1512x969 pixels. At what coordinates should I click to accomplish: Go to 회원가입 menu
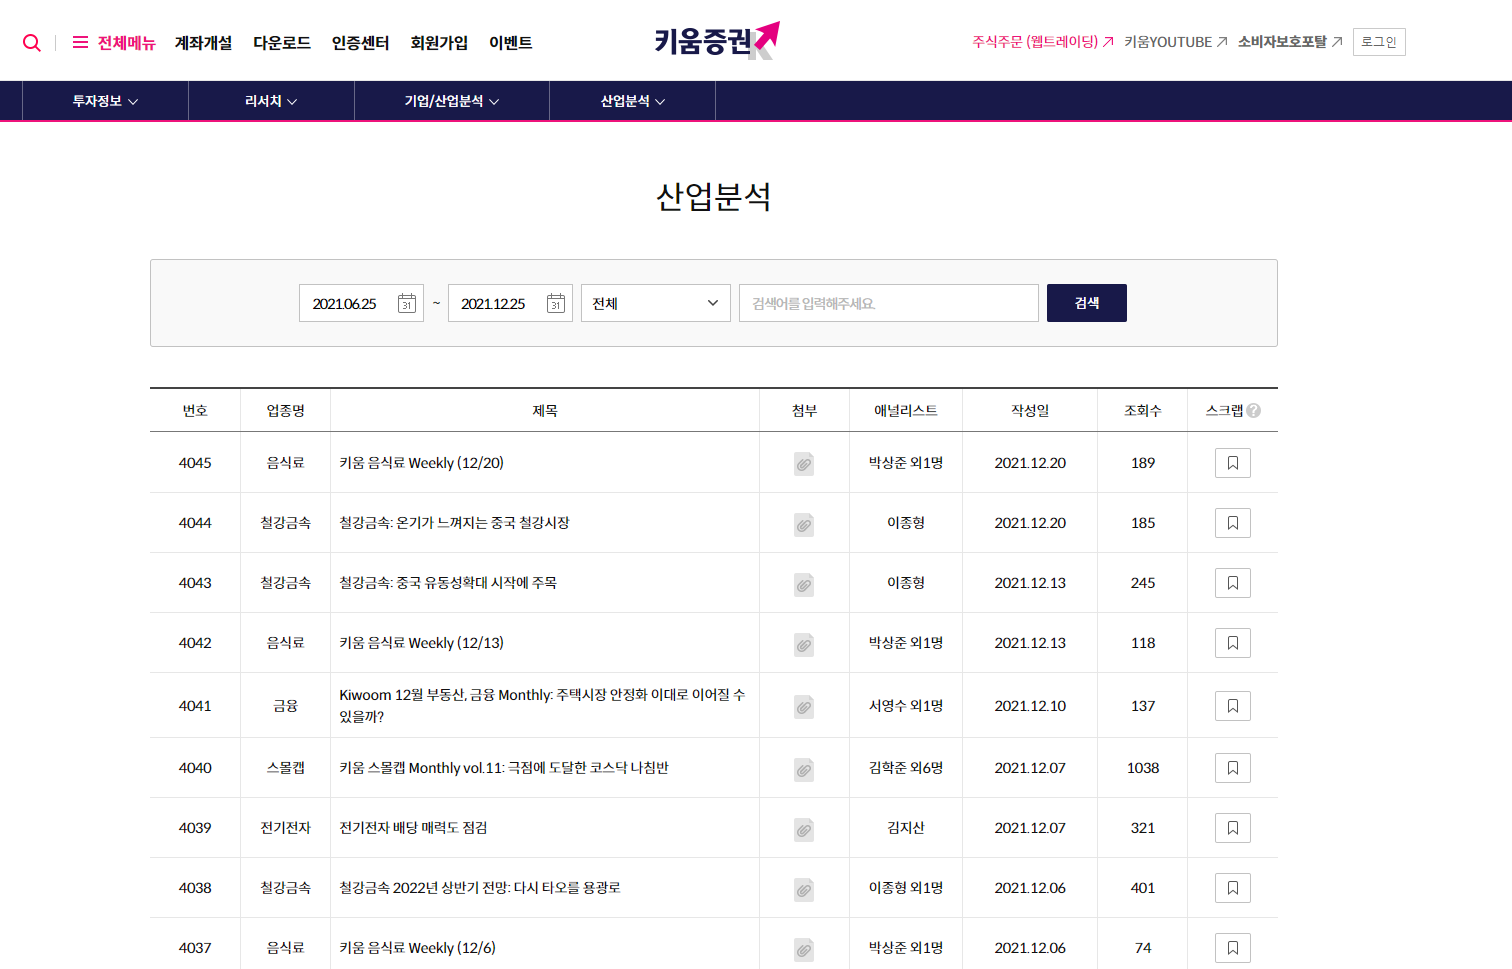439,43
